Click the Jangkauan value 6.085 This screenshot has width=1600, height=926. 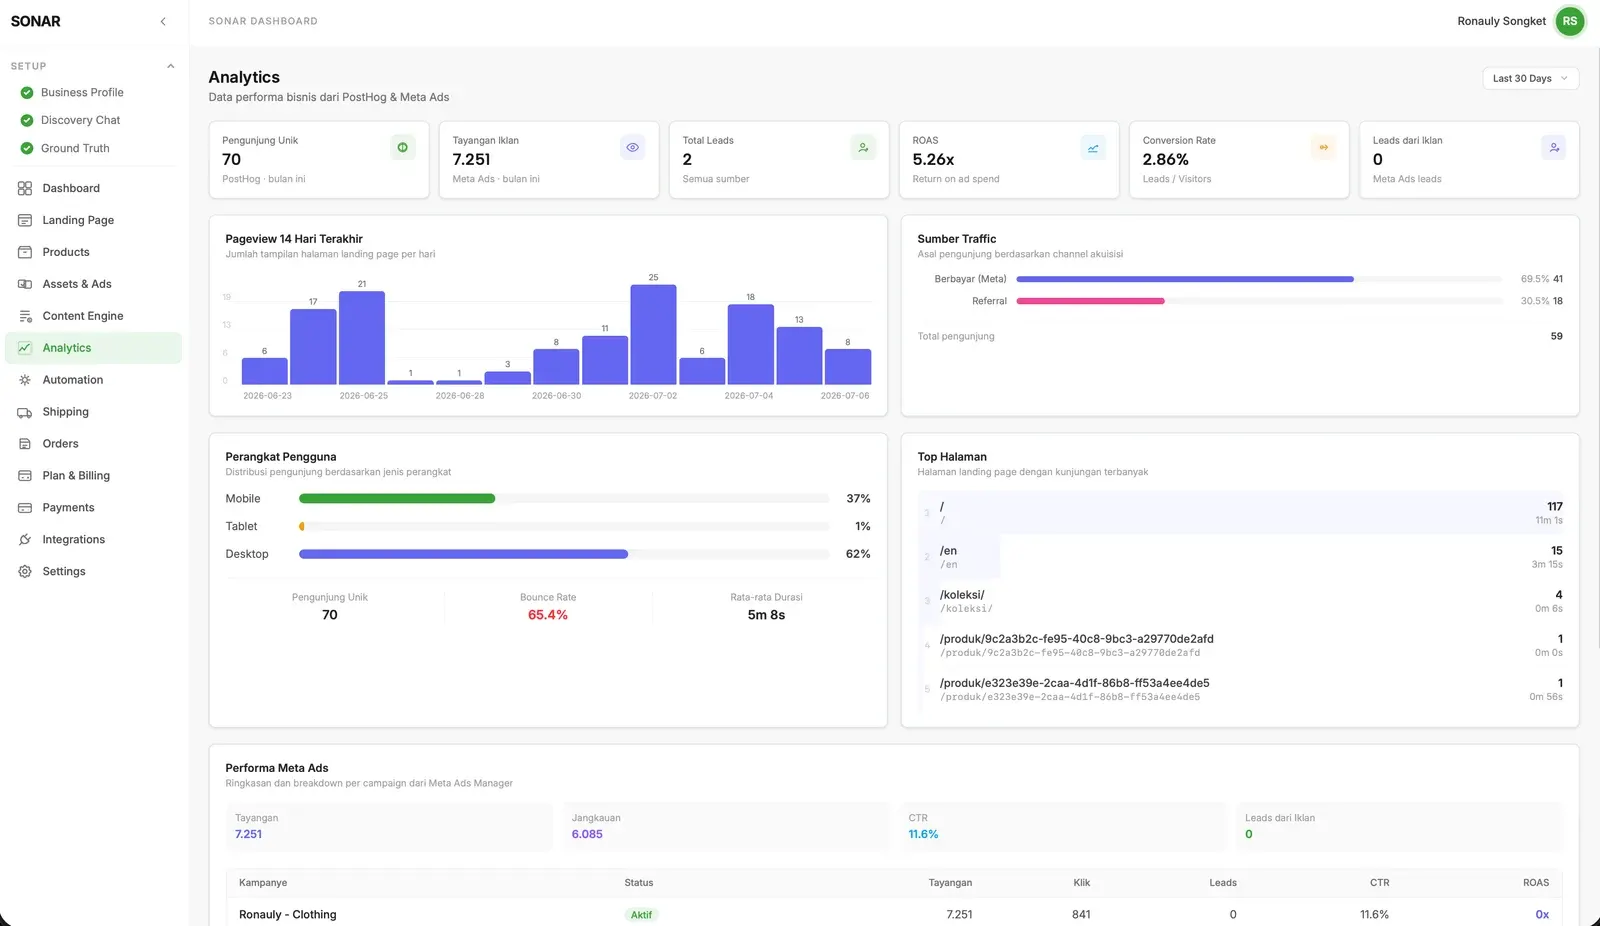pos(587,834)
